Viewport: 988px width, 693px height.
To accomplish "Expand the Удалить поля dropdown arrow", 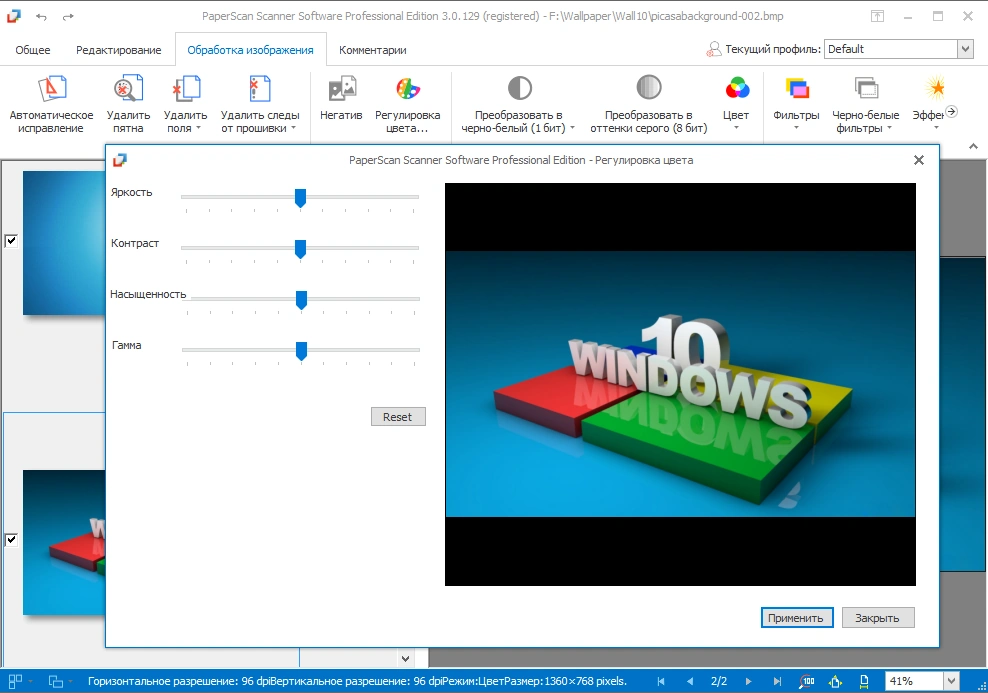I will [198, 129].
